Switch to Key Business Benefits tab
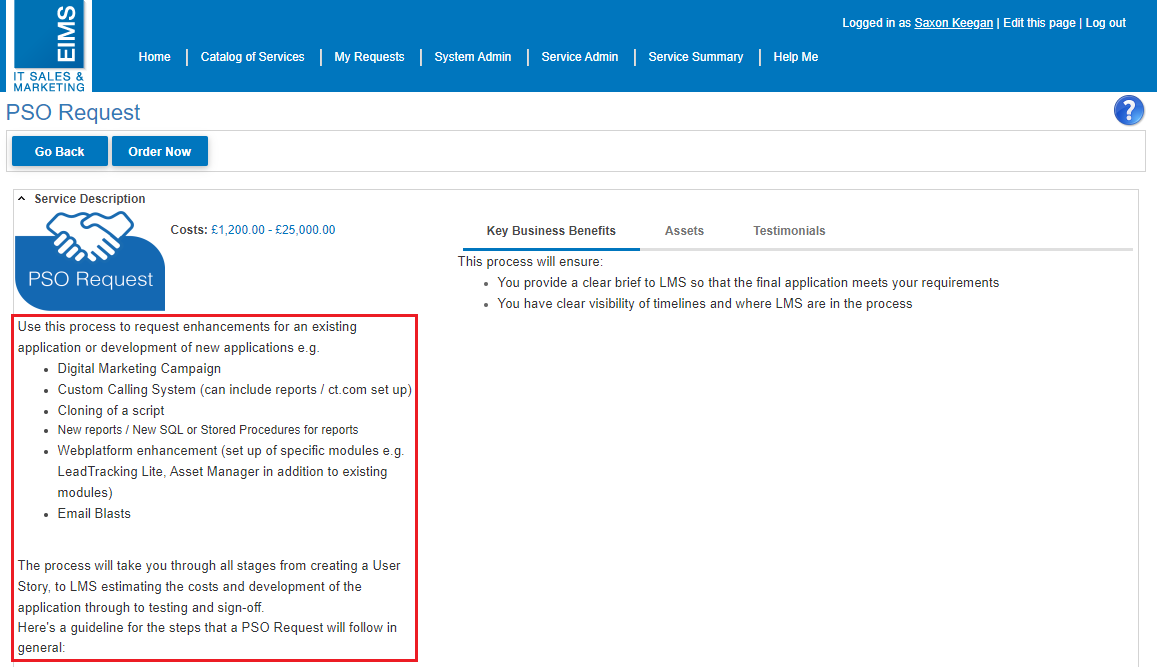Screen dimensions: 1157x667 coord(551,231)
